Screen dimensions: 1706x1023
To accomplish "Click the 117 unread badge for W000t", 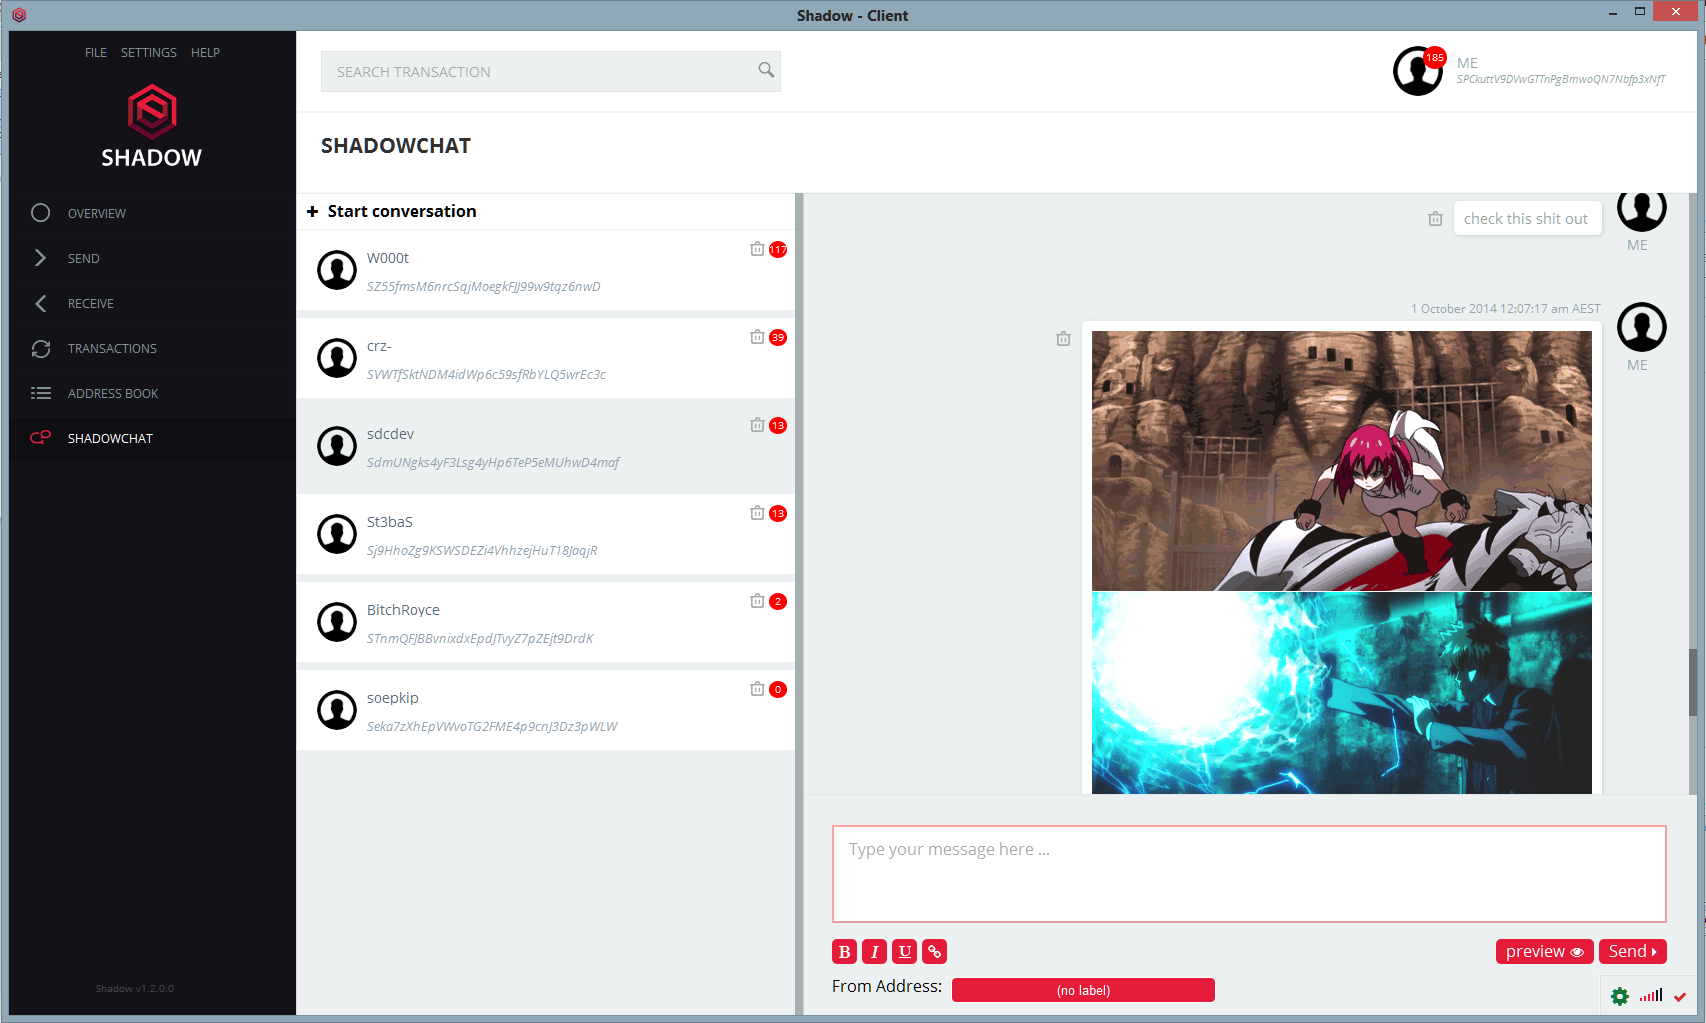I will [x=778, y=250].
